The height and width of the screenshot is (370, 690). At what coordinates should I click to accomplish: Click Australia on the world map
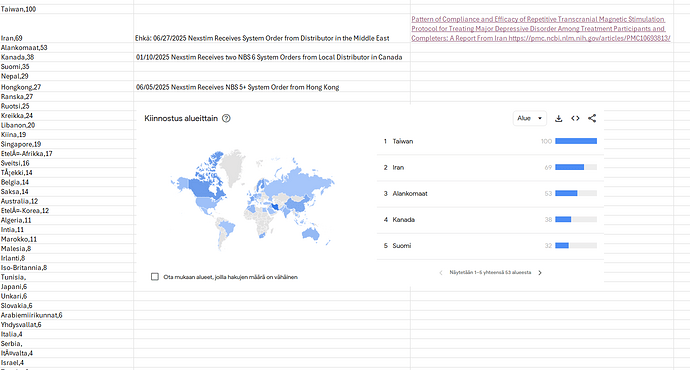311,234
